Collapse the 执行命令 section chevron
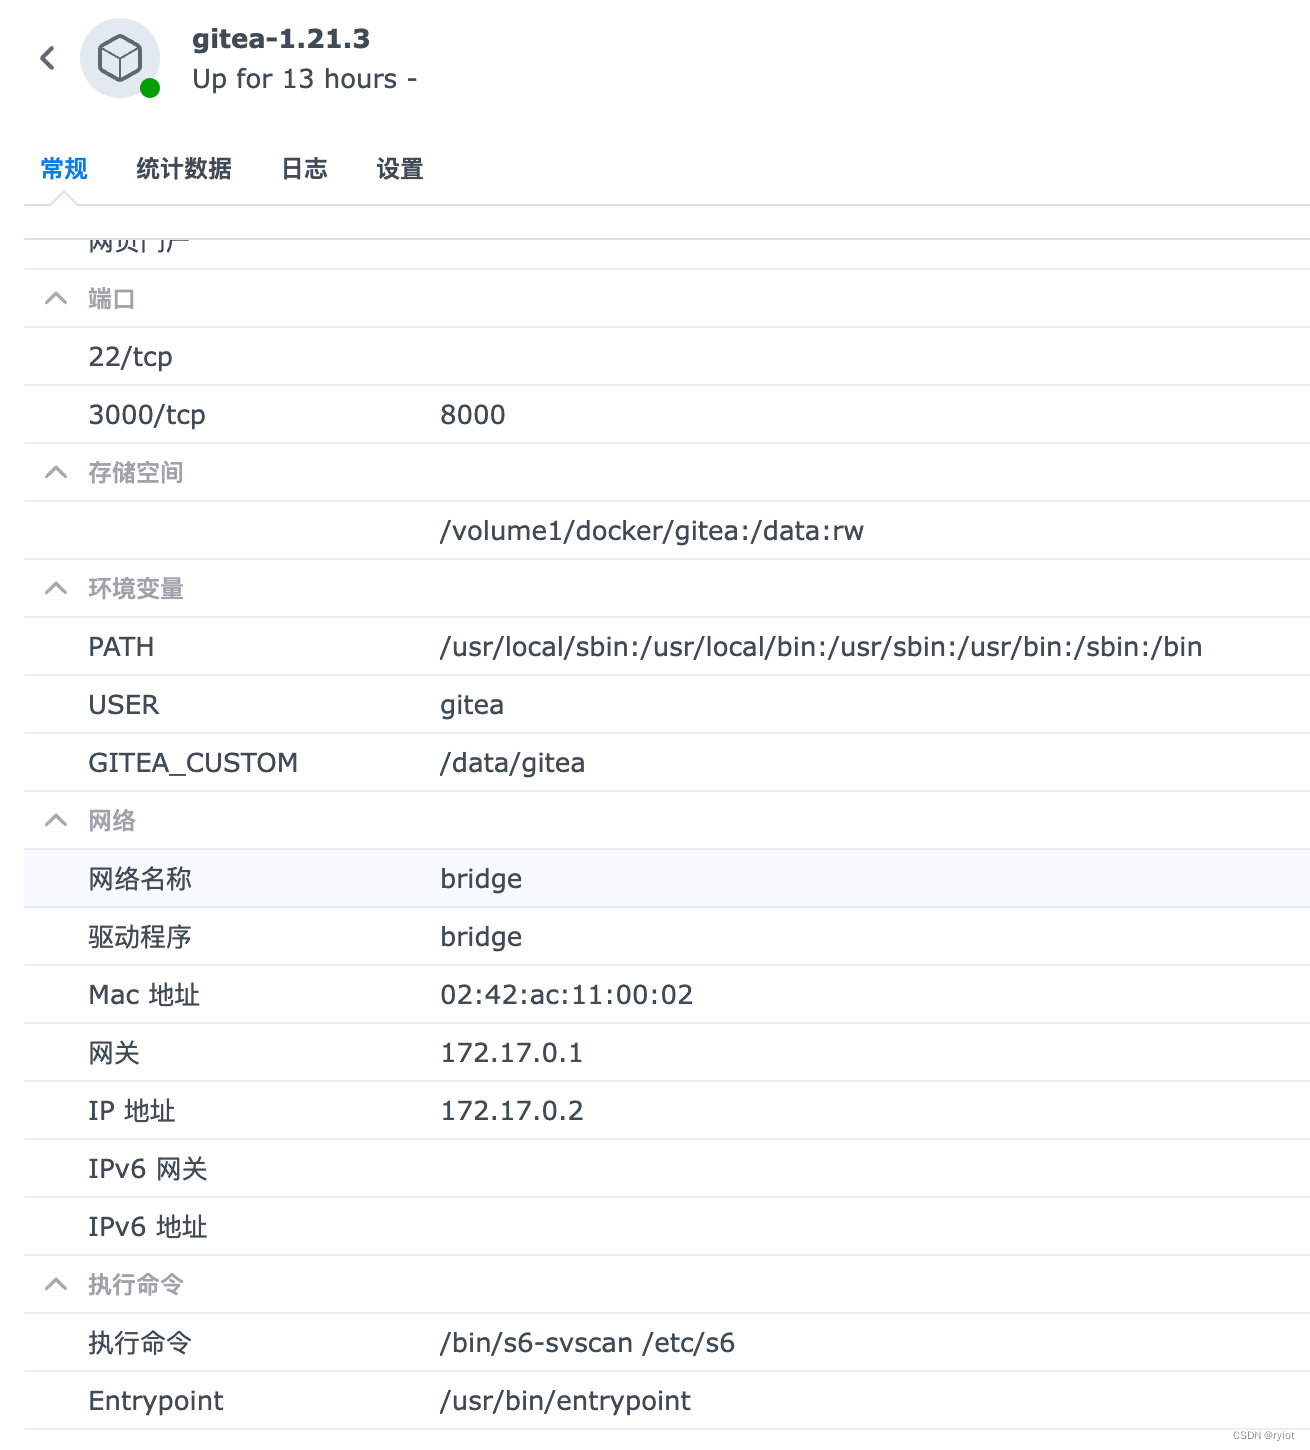The height and width of the screenshot is (1450, 1310). (57, 1284)
